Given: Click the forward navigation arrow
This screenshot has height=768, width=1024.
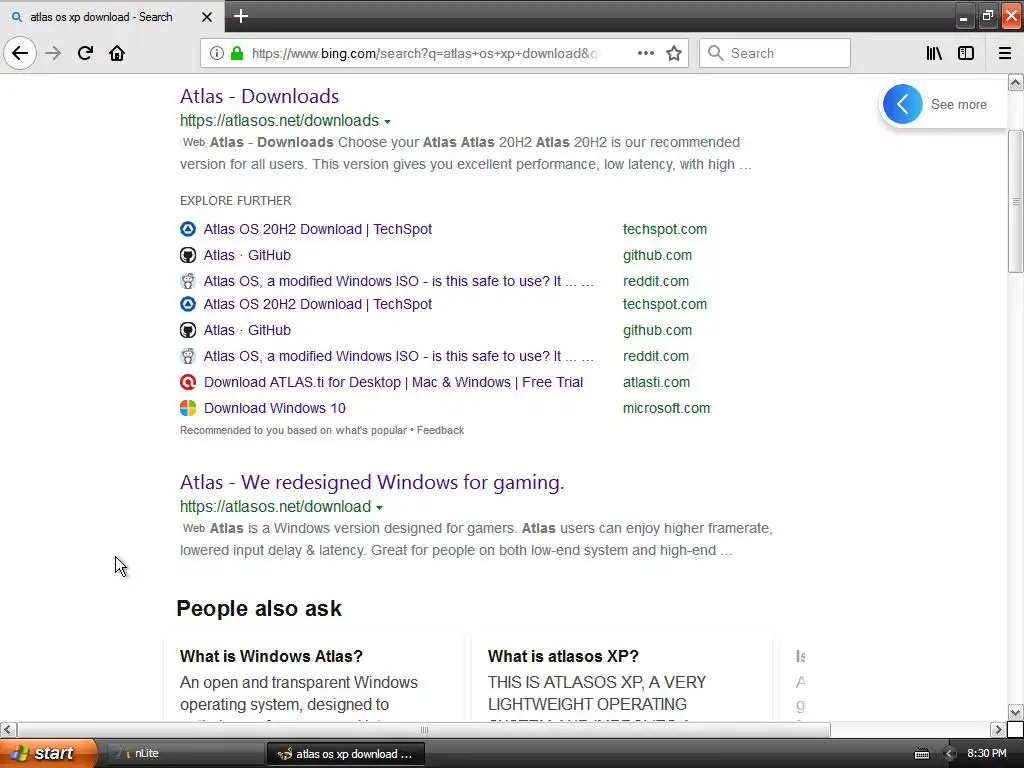Looking at the screenshot, I should click(53, 53).
